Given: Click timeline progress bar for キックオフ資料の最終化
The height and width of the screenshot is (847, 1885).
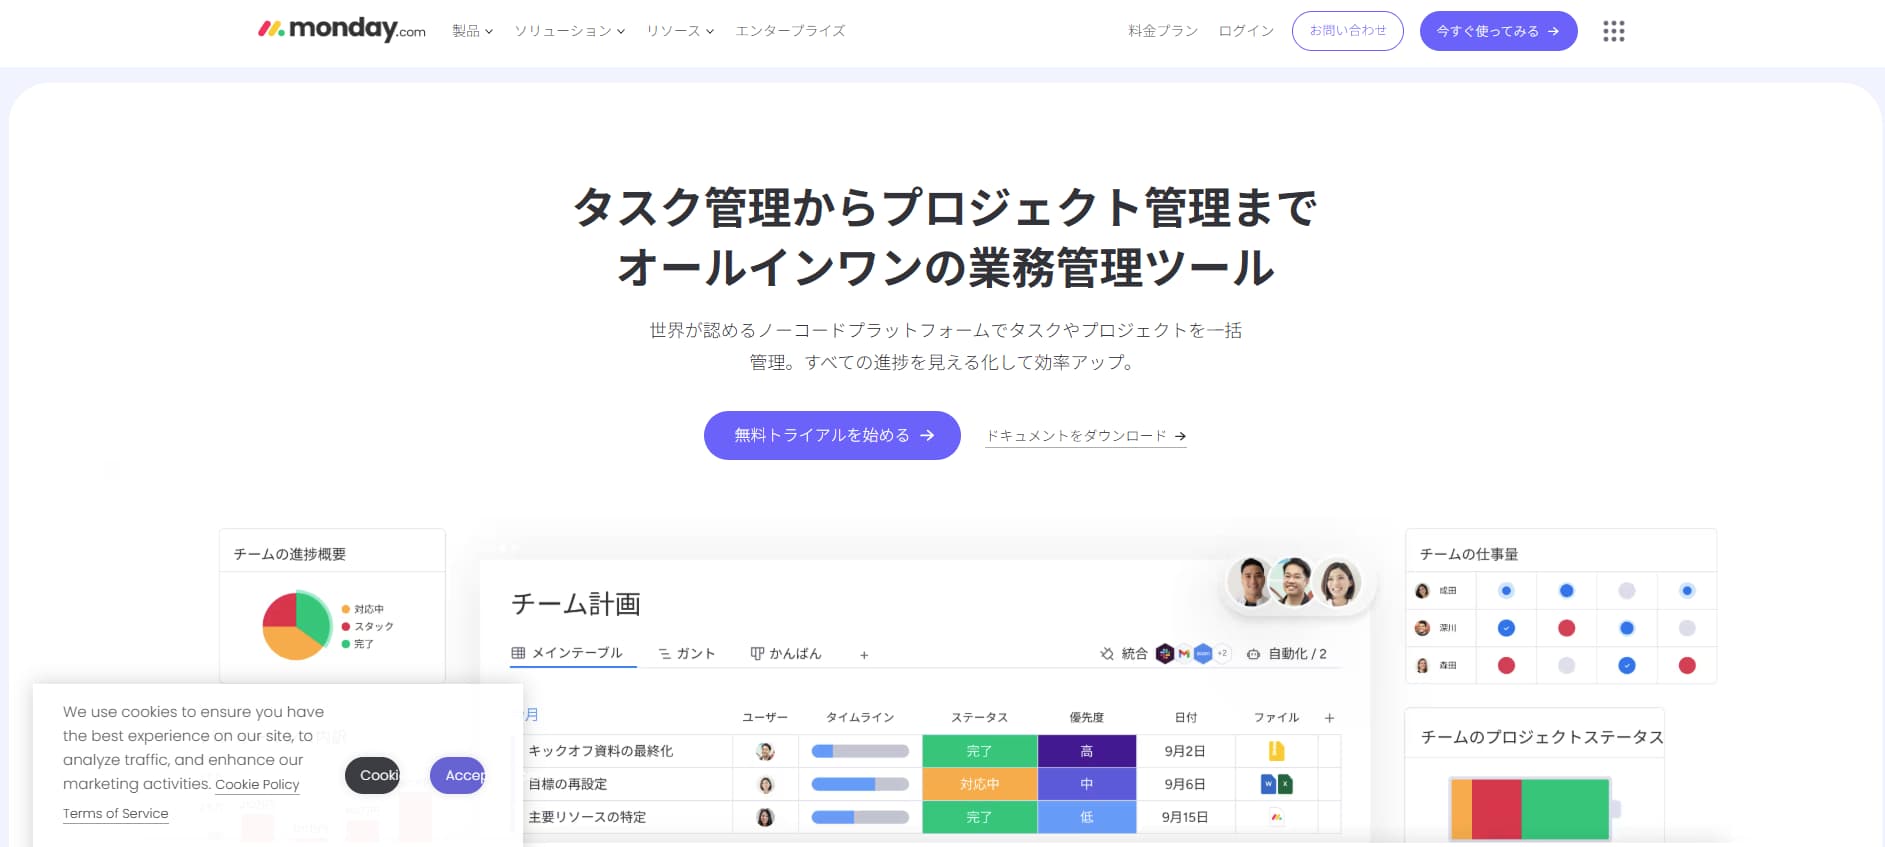Looking at the screenshot, I should [860, 751].
